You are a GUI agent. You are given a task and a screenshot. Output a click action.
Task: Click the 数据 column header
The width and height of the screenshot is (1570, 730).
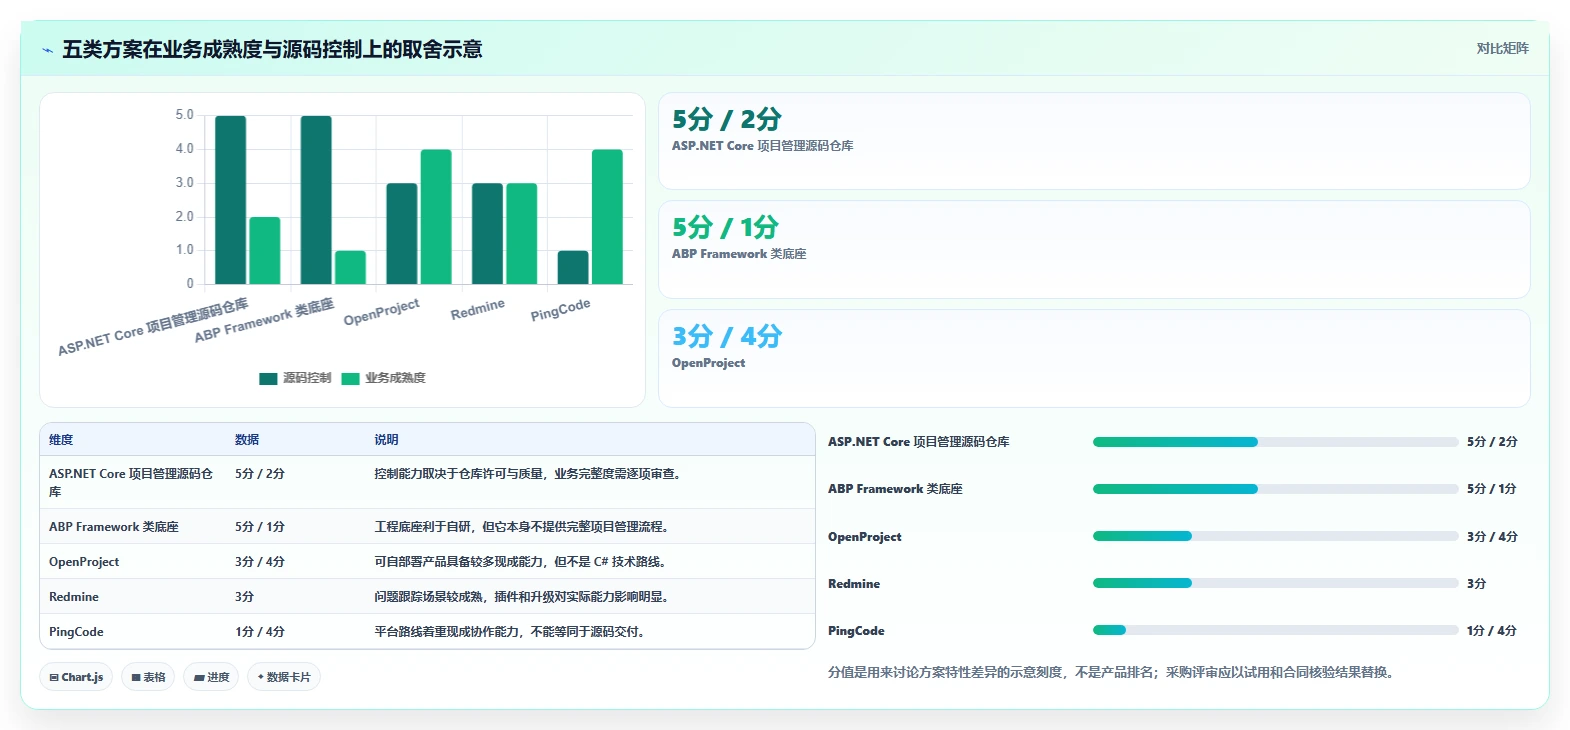click(x=247, y=440)
